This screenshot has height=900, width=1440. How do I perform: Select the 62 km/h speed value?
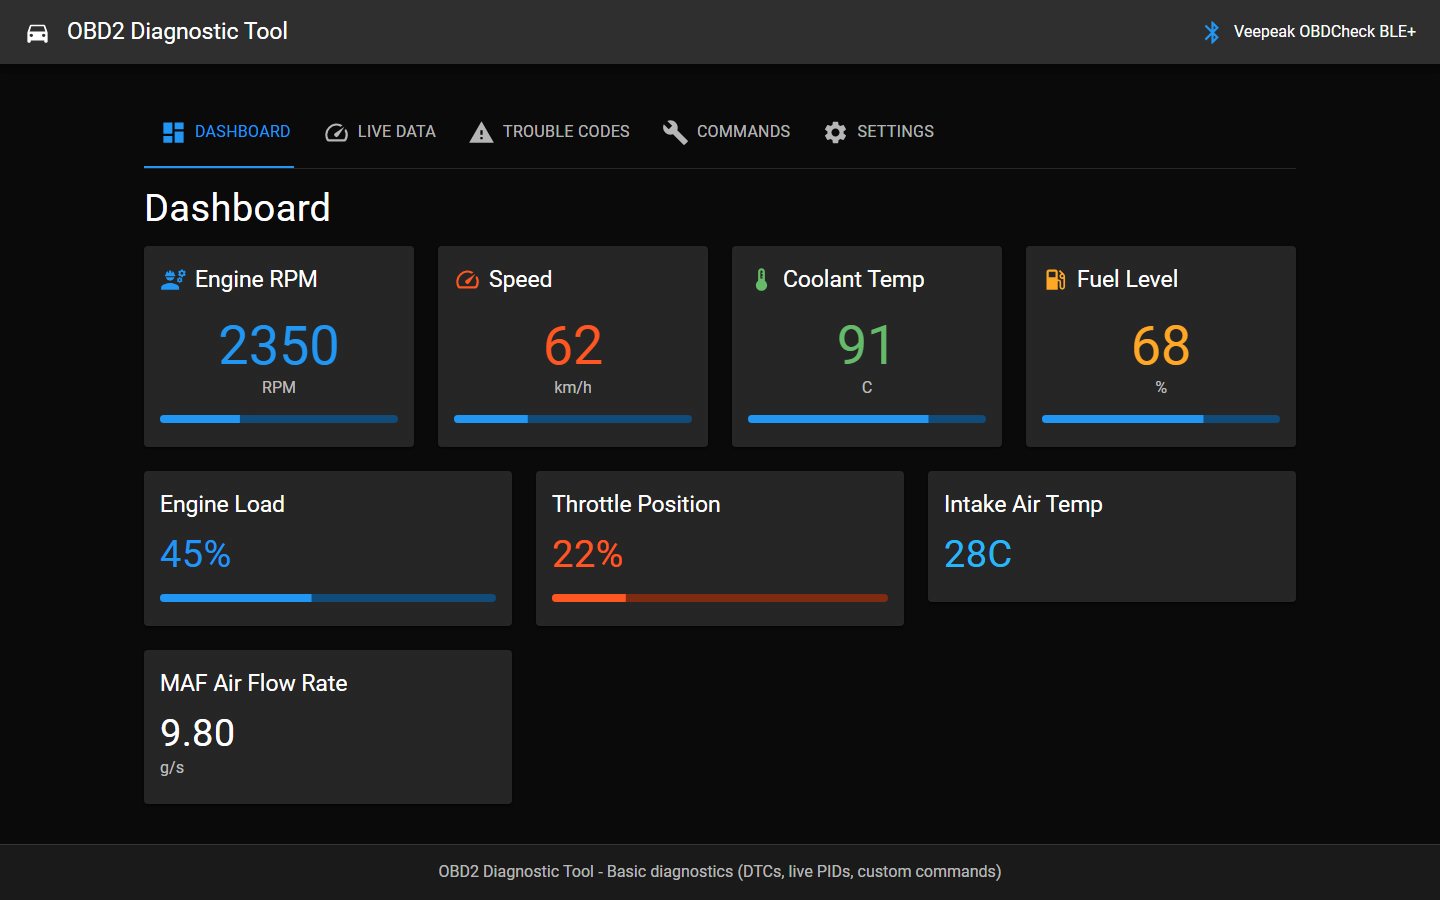pyautogui.click(x=573, y=346)
